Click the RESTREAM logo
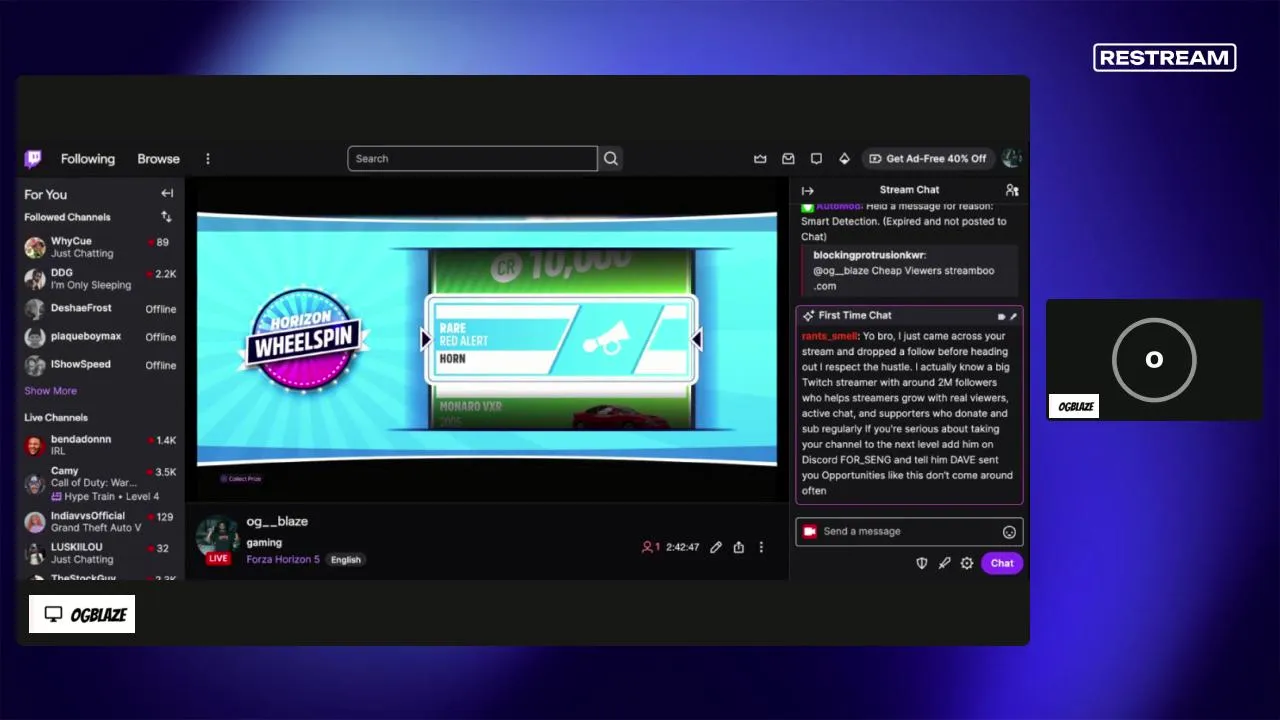Image resolution: width=1280 pixels, height=720 pixels. [1165, 58]
